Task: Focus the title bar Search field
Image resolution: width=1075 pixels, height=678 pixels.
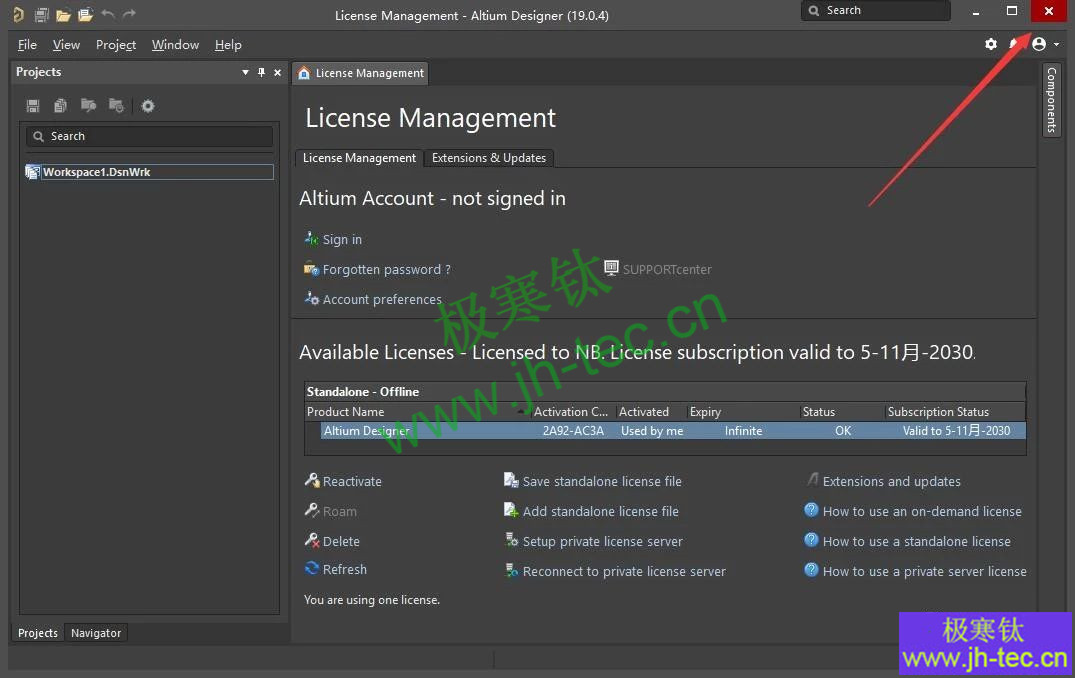Action: pyautogui.click(x=875, y=10)
